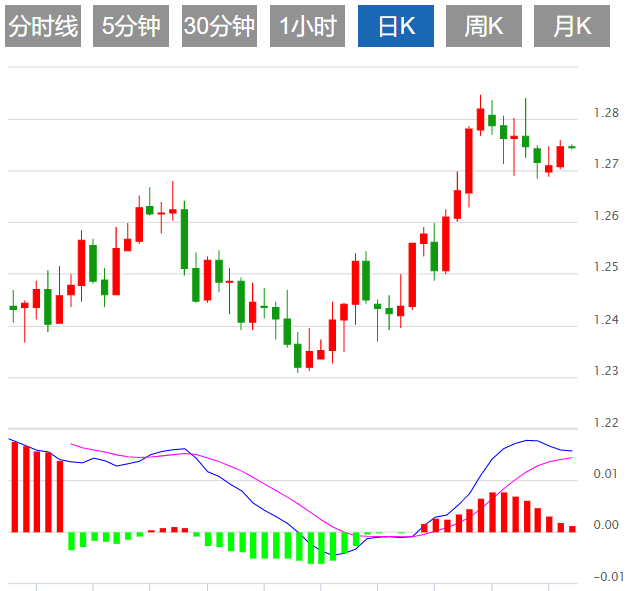Select the 30分钟 interval tab
The image size is (634, 591).
[x=219, y=26]
